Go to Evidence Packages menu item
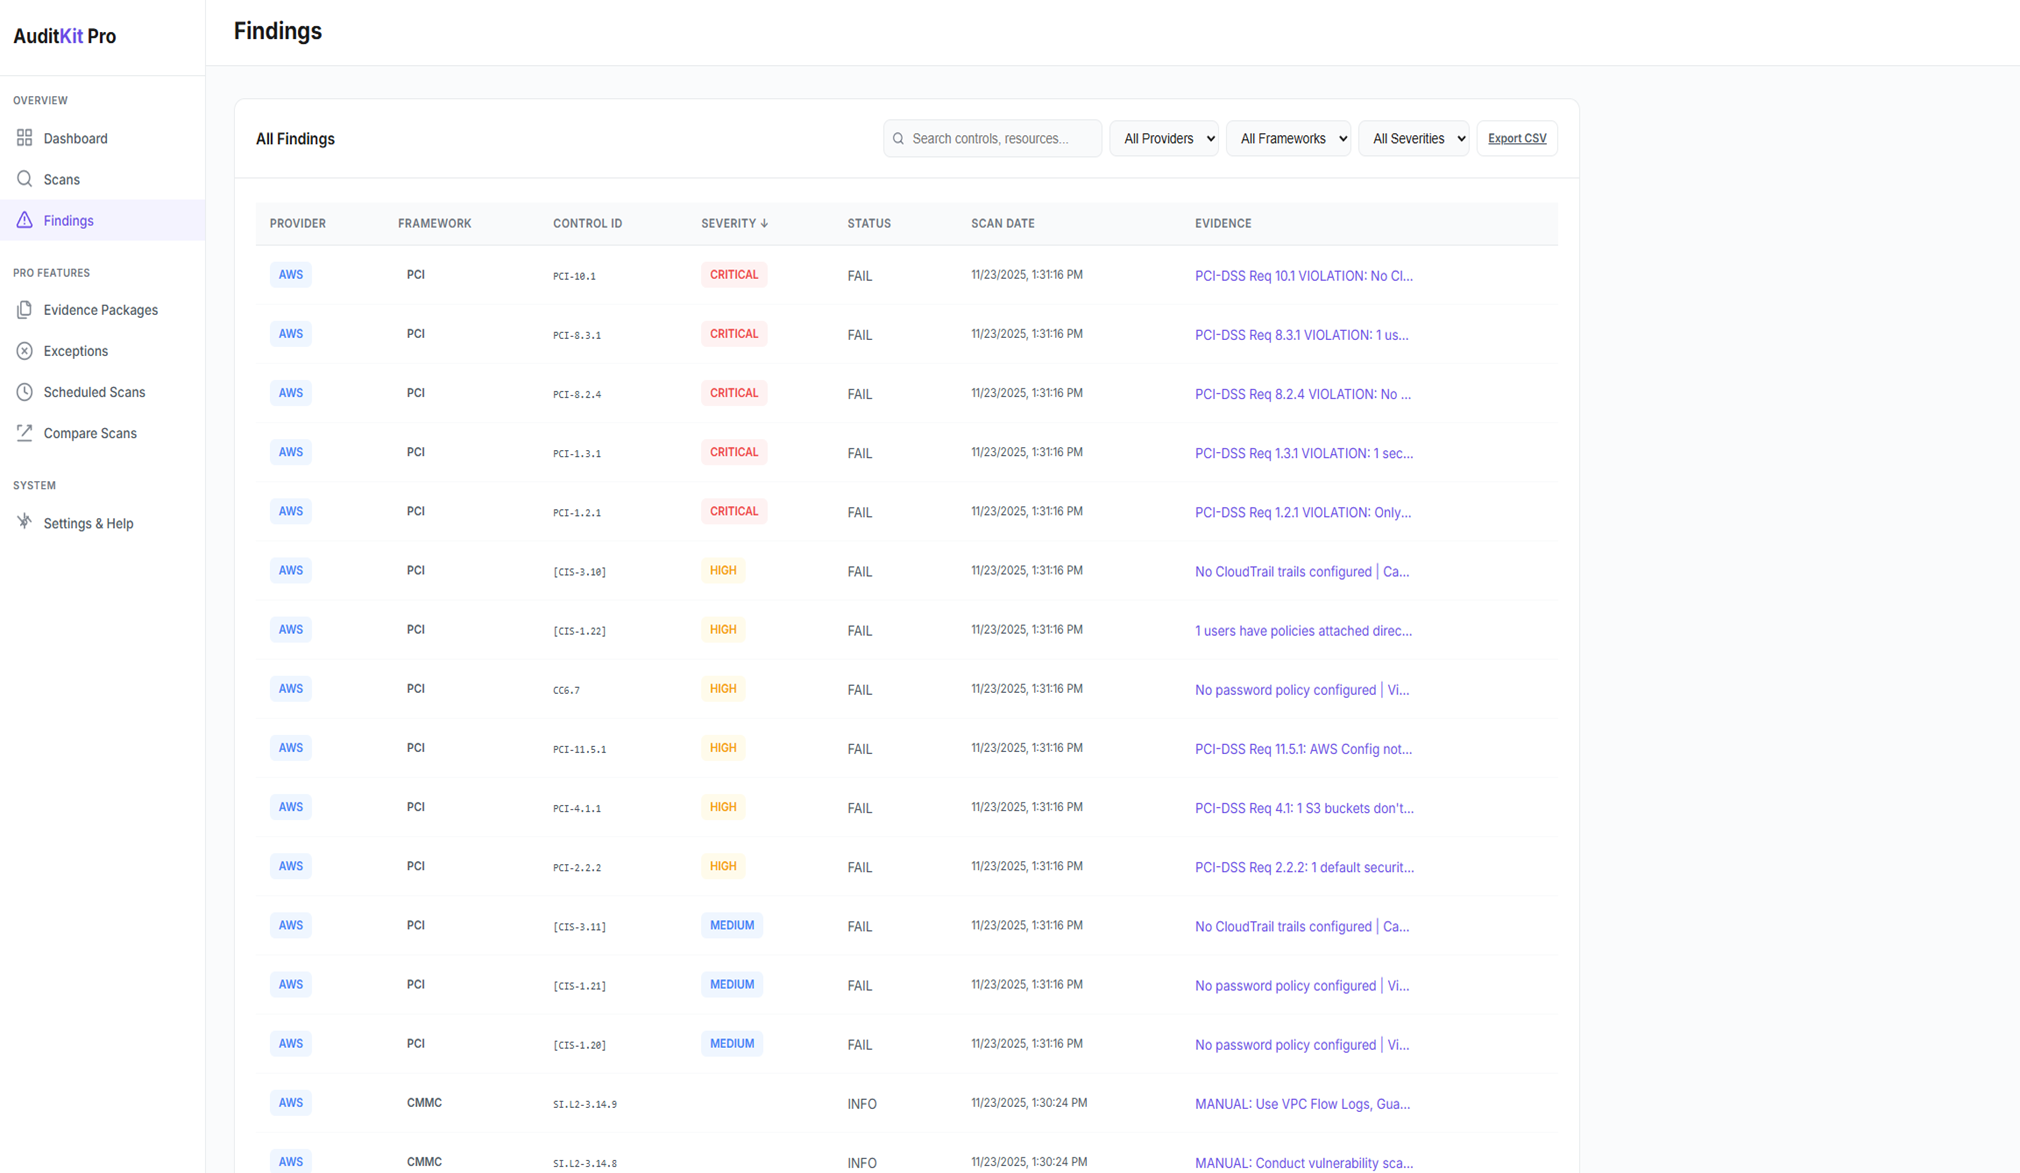This screenshot has height=1173, width=2020. coord(100,310)
